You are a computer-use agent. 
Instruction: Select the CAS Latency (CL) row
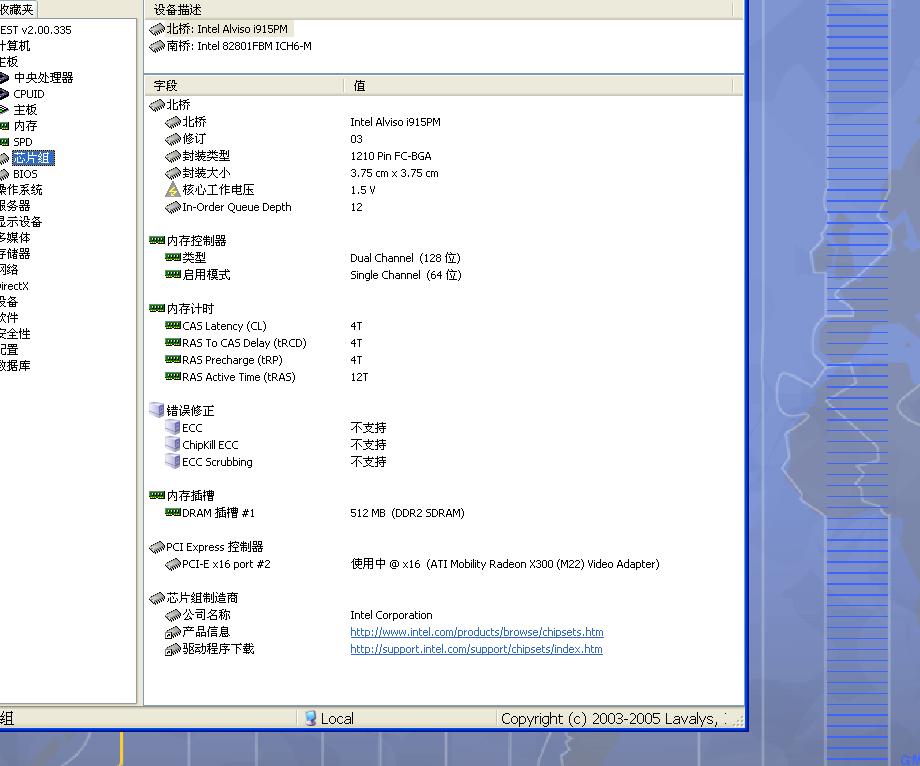[x=224, y=326]
